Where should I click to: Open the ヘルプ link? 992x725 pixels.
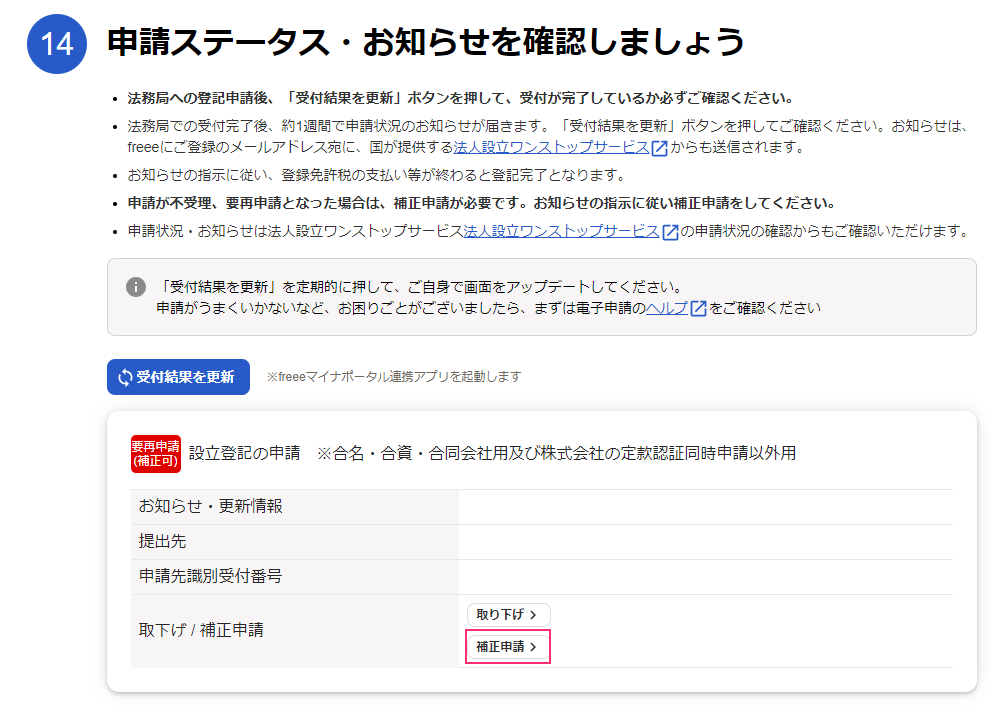667,308
